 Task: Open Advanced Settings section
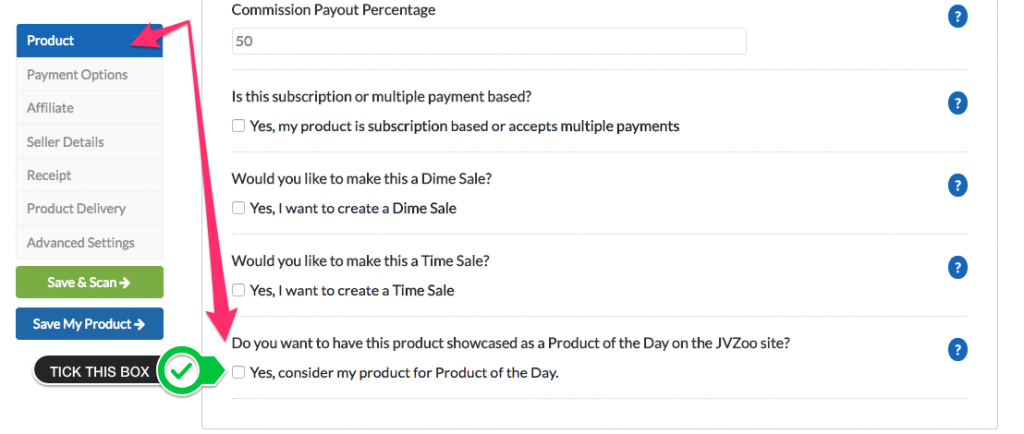(x=89, y=243)
